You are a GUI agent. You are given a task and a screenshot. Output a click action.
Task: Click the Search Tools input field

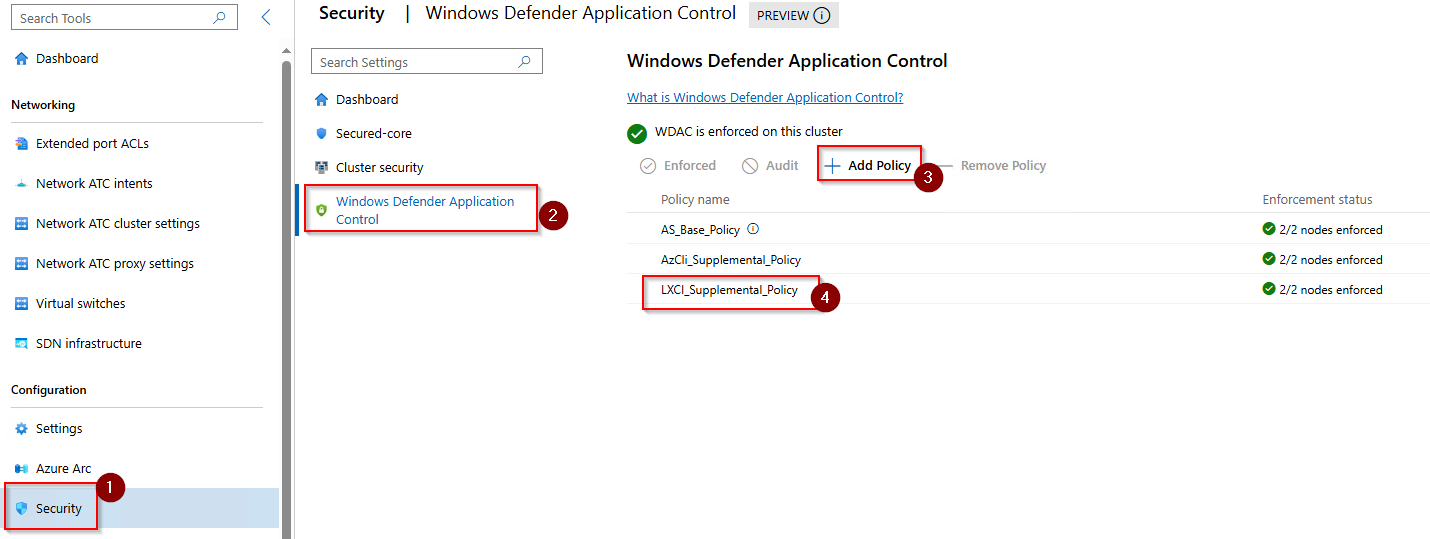coord(110,18)
